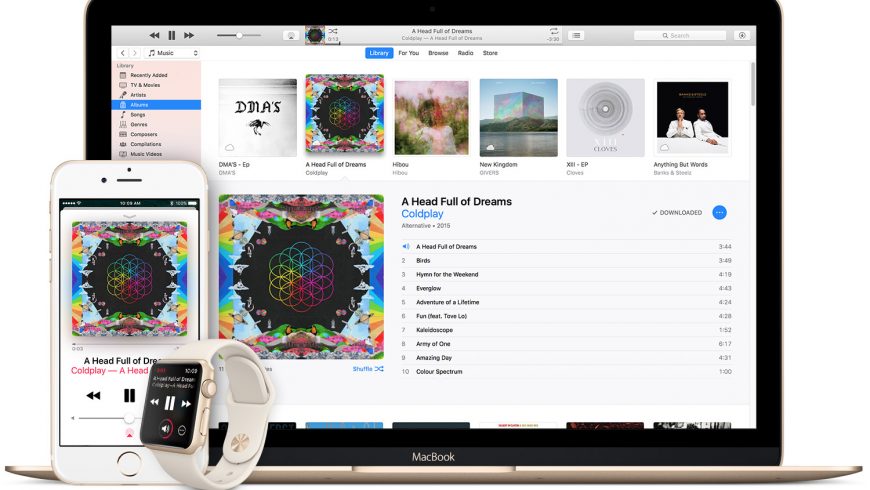This screenshot has width=870, height=490.
Task: Click the Coldplay artist link
Action: coord(422,214)
